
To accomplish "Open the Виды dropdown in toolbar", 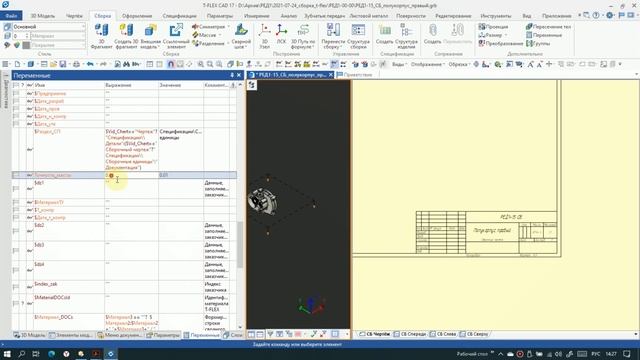I will coord(400,64).
